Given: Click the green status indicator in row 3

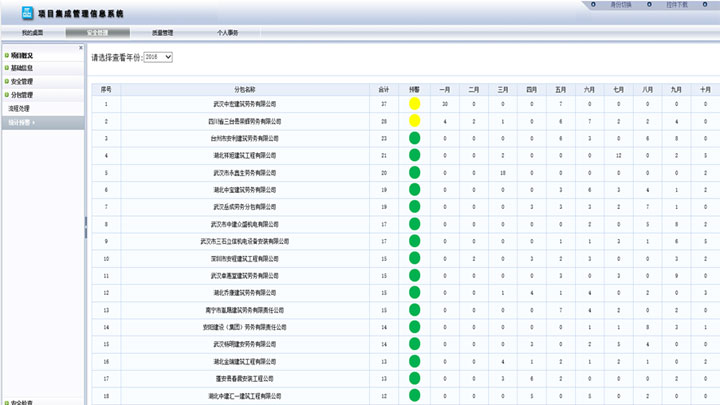Looking at the screenshot, I should click(x=414, y=138).
